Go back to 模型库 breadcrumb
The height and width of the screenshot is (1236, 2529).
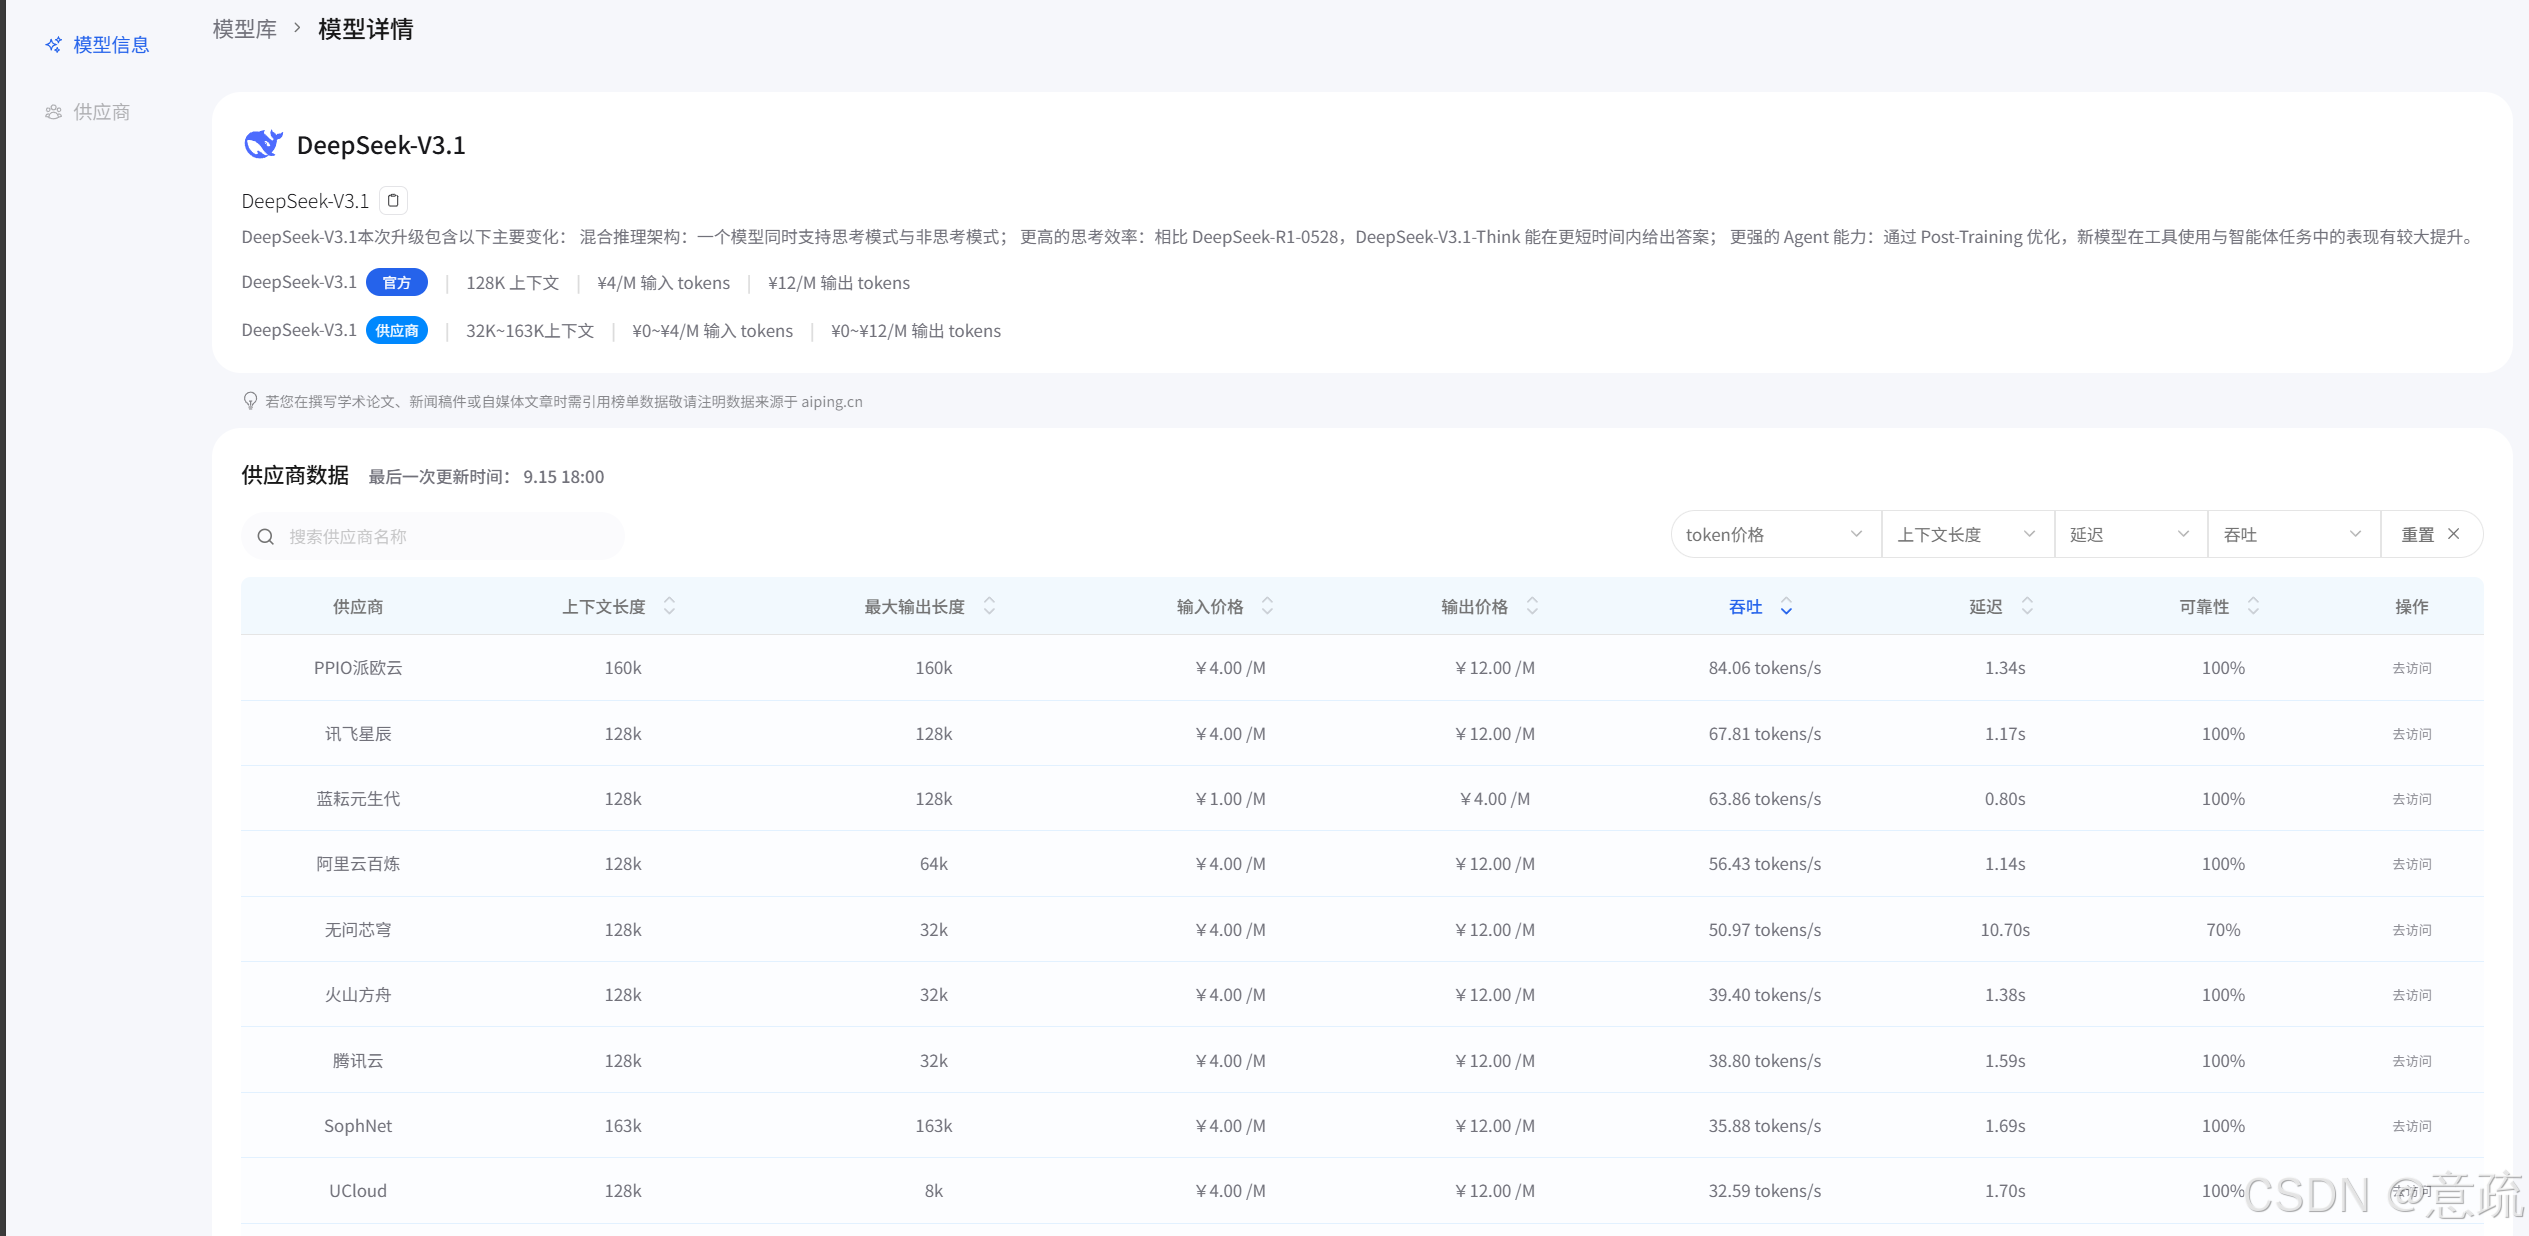244,30
